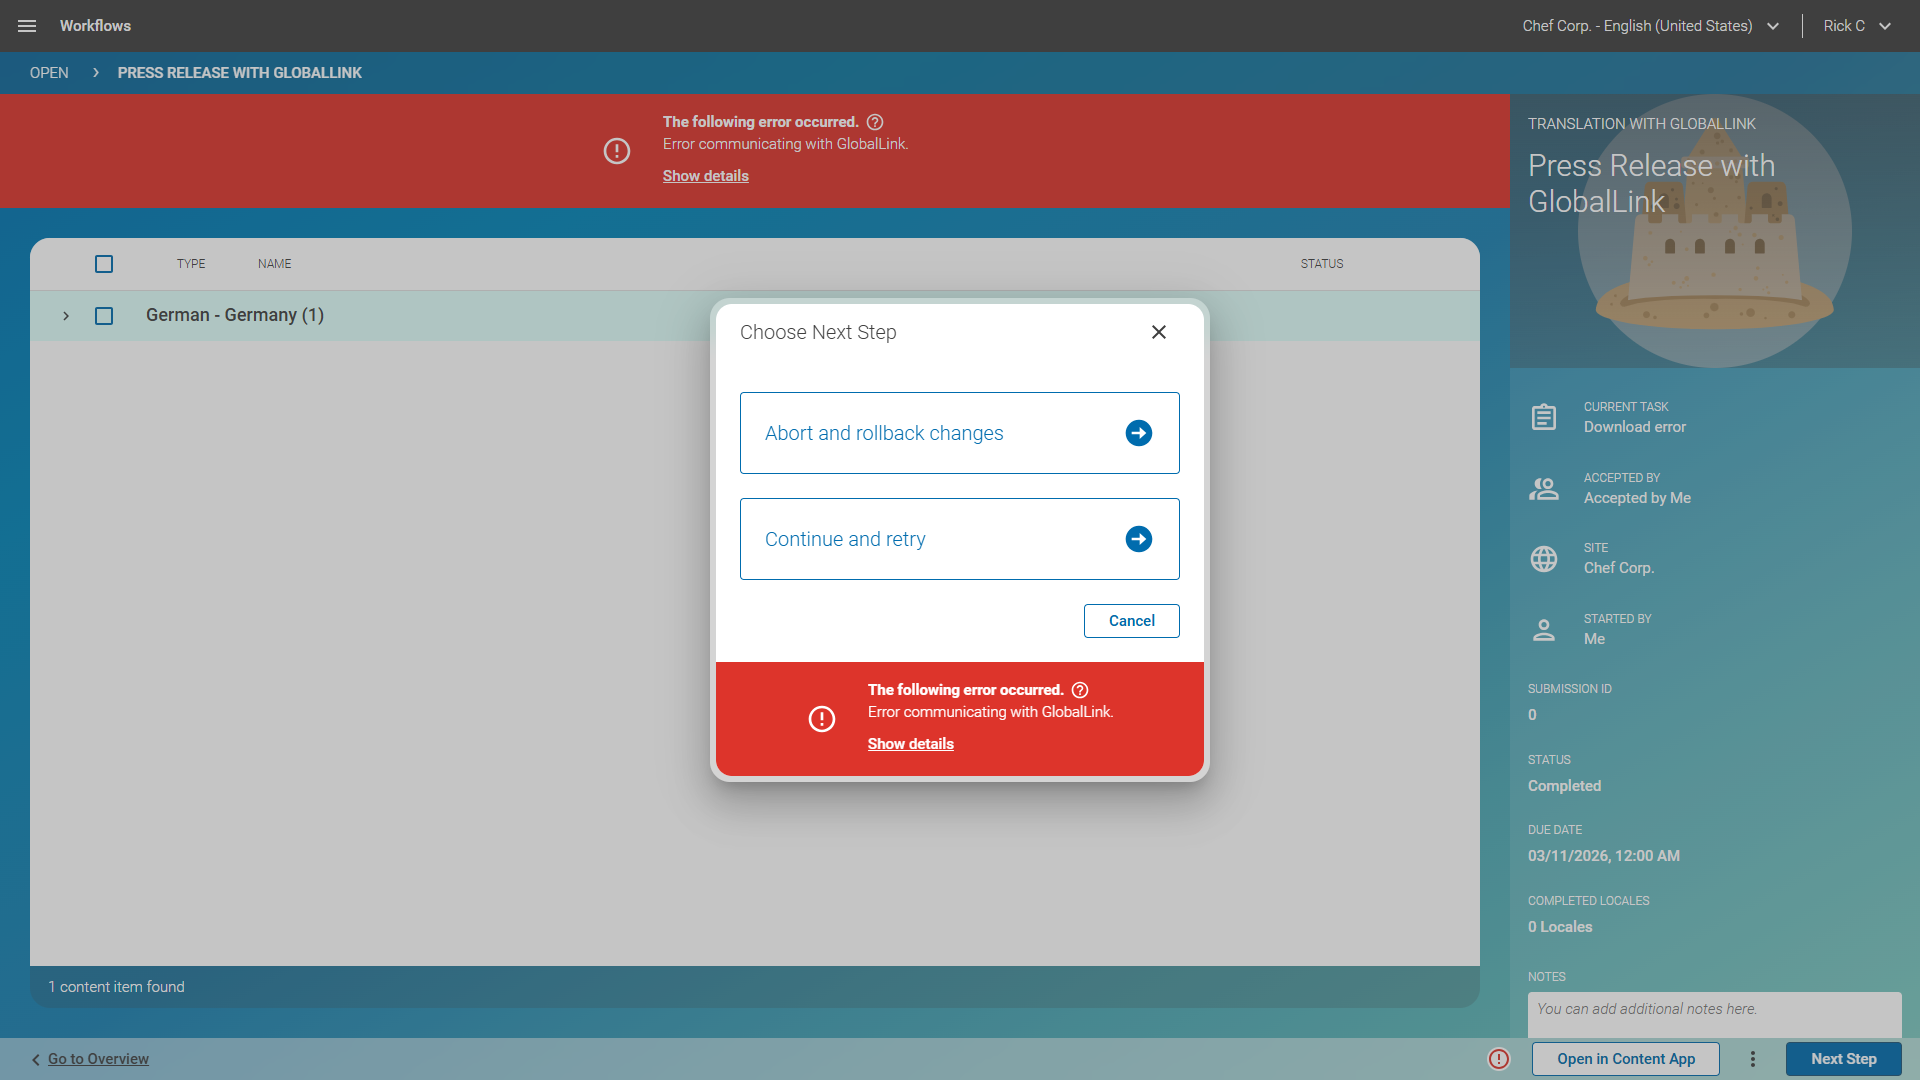This screenshot has height=1080, width=1920.
Task: Open the hamburger navigation menu
Action: click(27, 26)
